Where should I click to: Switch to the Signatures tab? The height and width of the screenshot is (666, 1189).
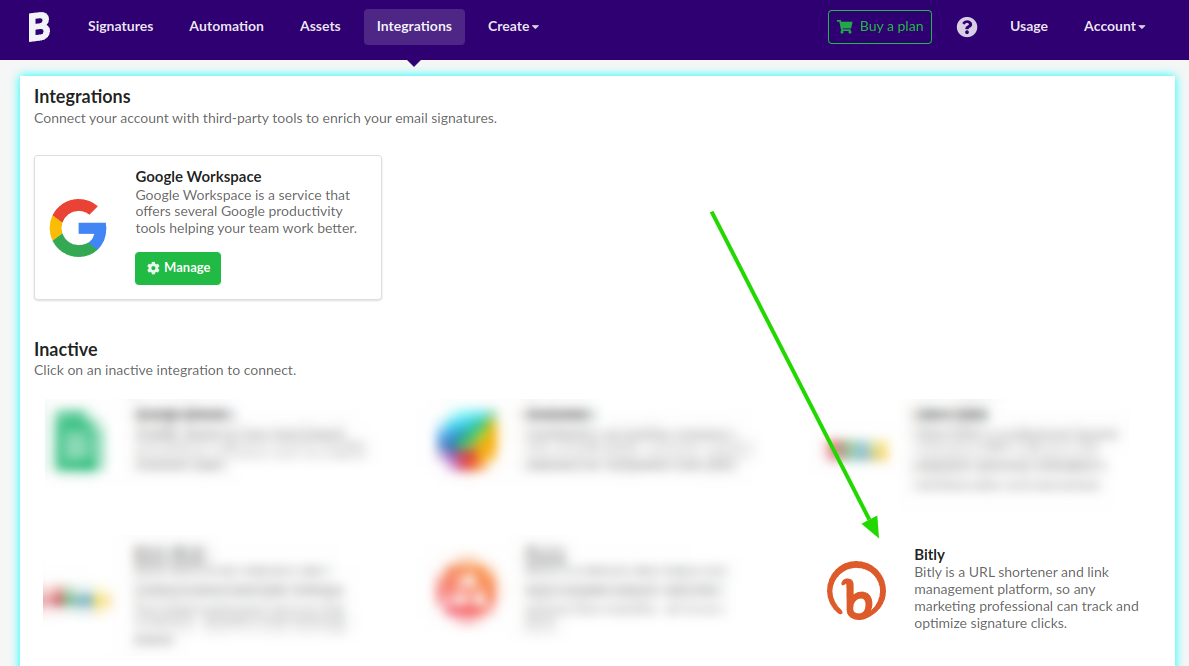[120, 26]
